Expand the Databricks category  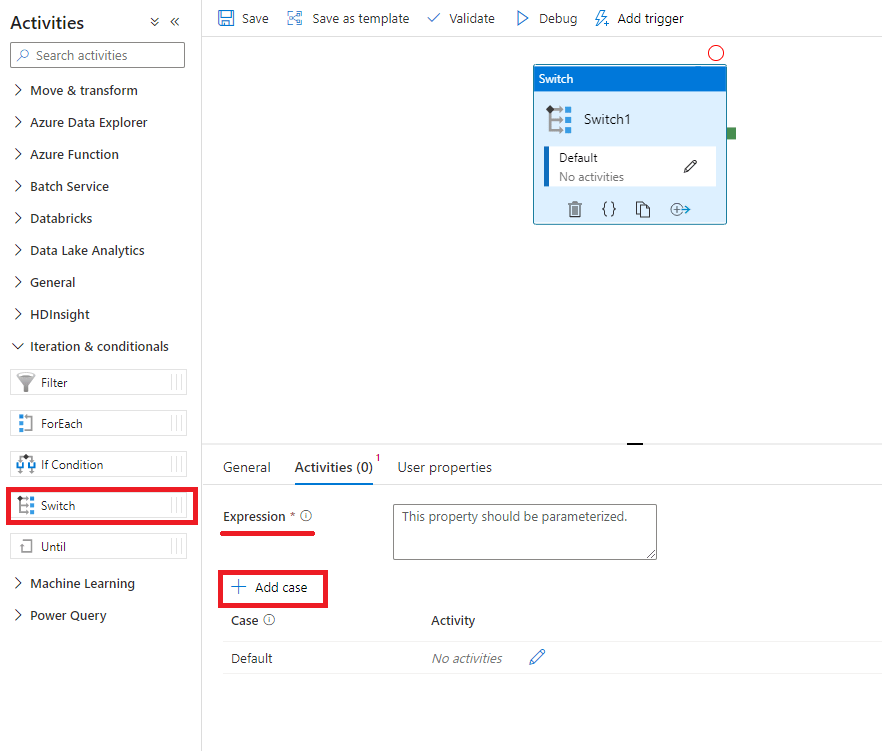(x=61, y=218)
